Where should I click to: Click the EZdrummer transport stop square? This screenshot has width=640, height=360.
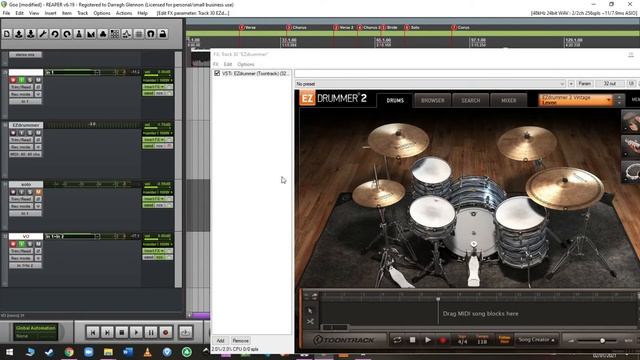413,340
